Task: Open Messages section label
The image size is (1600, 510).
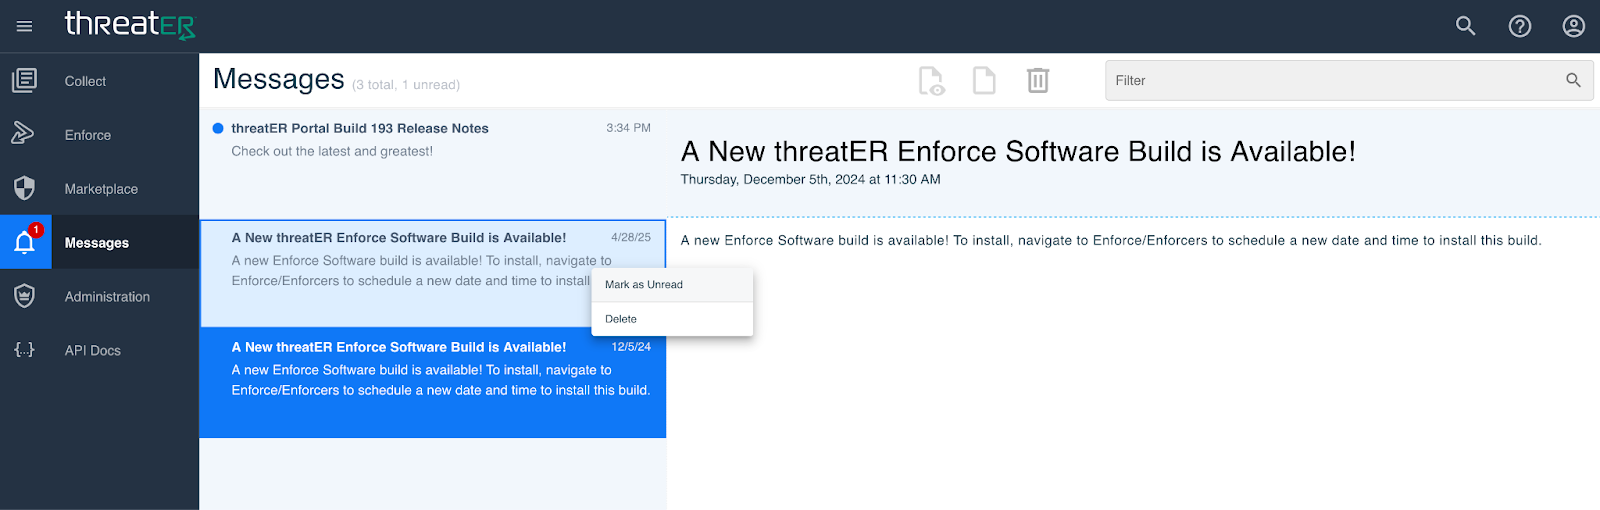Action: [97, 243]
